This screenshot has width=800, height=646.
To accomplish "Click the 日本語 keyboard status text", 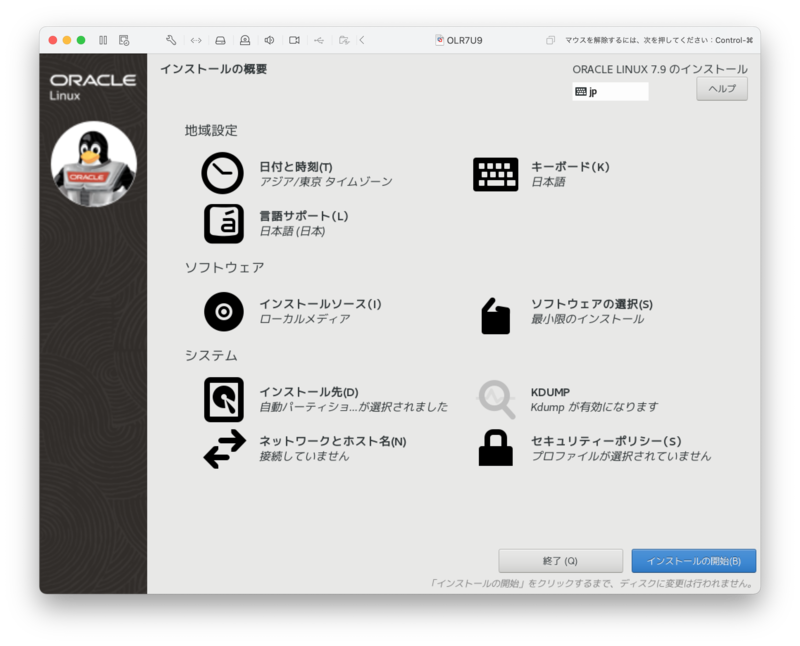I will (548, 182).
